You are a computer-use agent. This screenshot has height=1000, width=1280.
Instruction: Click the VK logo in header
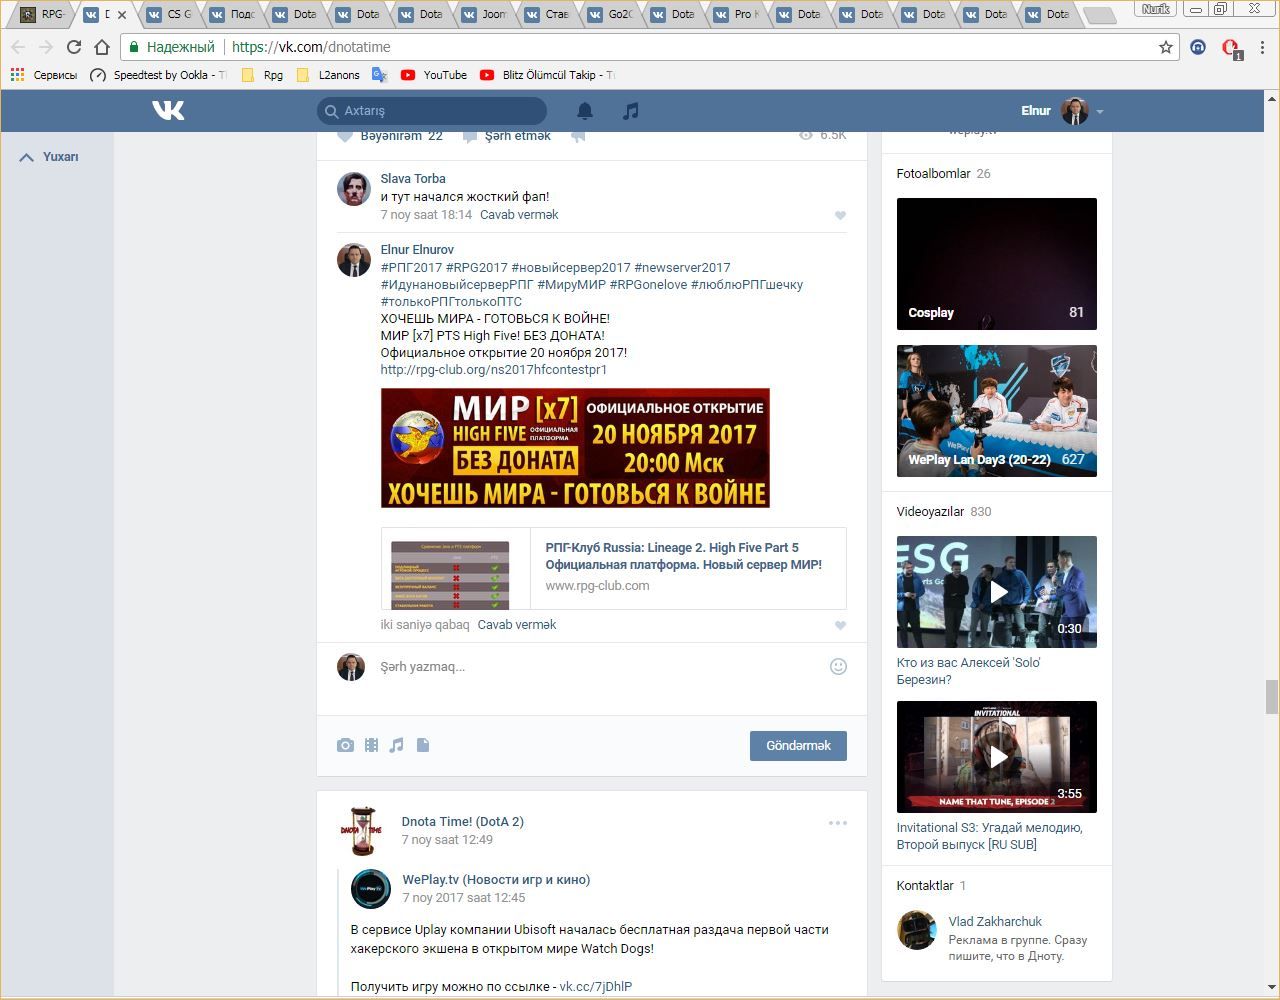click(168, 111)
